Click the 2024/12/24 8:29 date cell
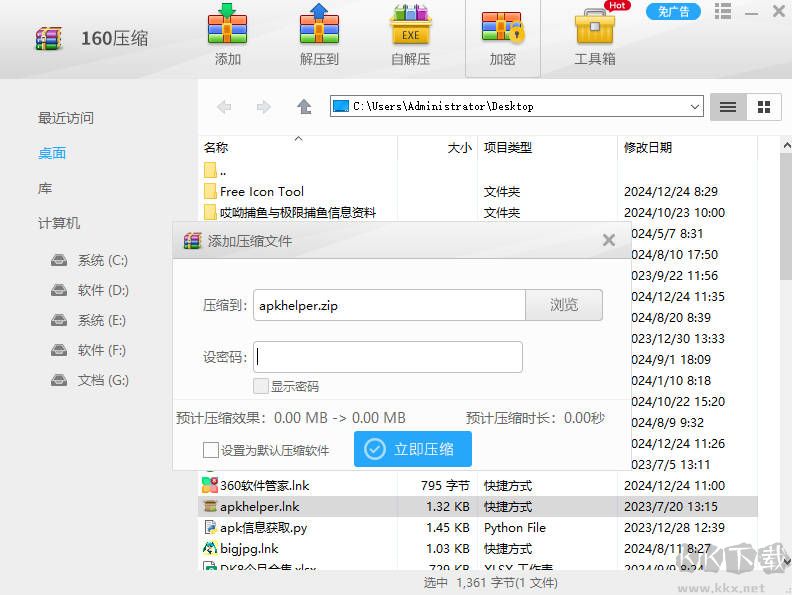Viewport: 792px width, 595px height. (671, 191)
